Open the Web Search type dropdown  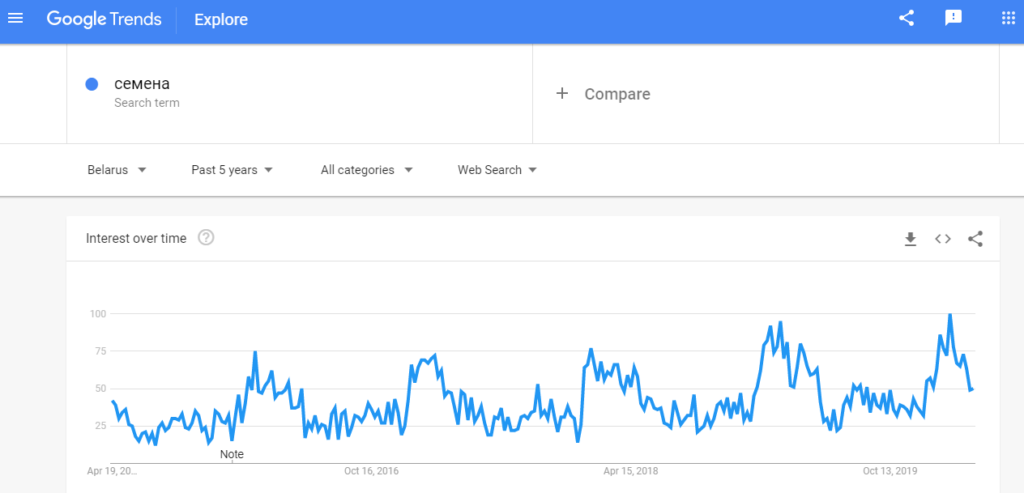498,170
